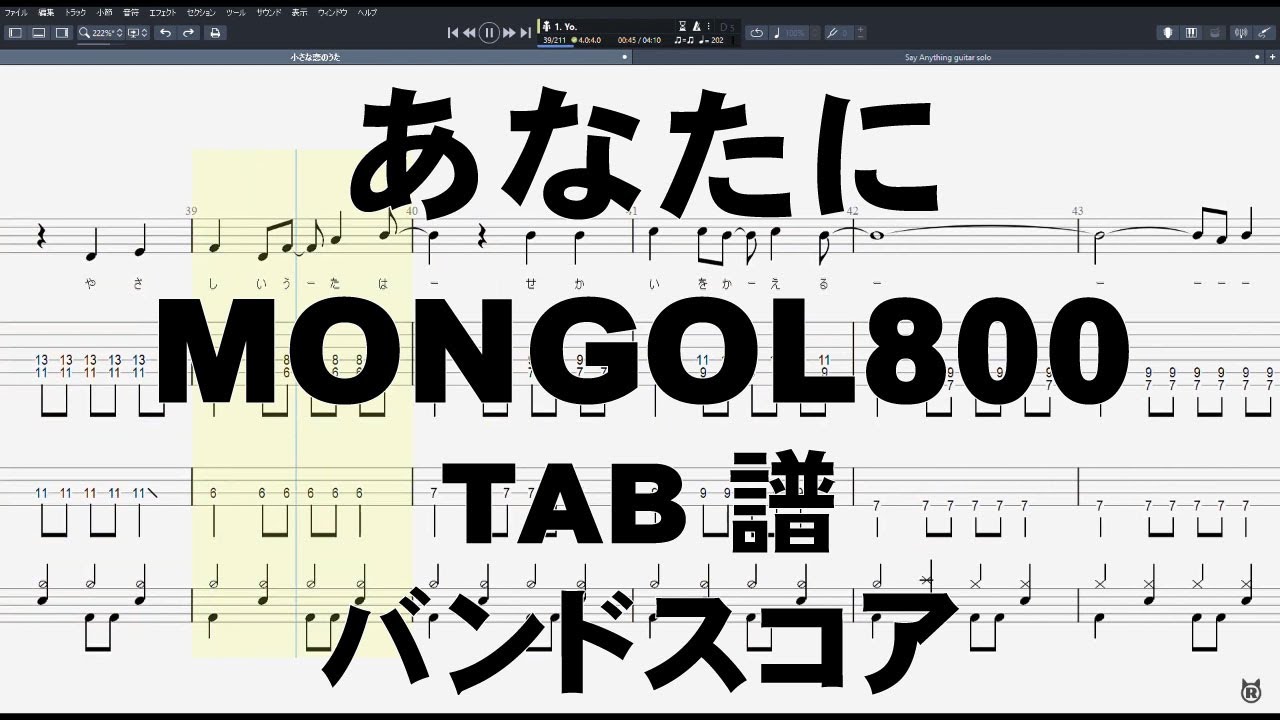The width and height of the screenshot is (1280, 720).
Task: Show the piano keyboard view
Action: [1191, 33]
